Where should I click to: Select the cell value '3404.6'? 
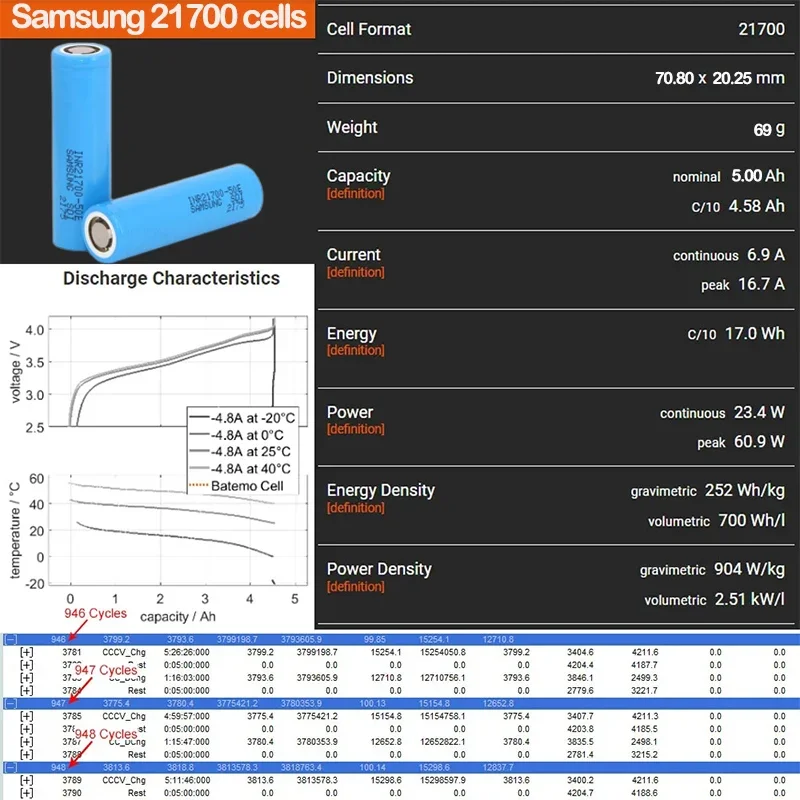[581, 652]
